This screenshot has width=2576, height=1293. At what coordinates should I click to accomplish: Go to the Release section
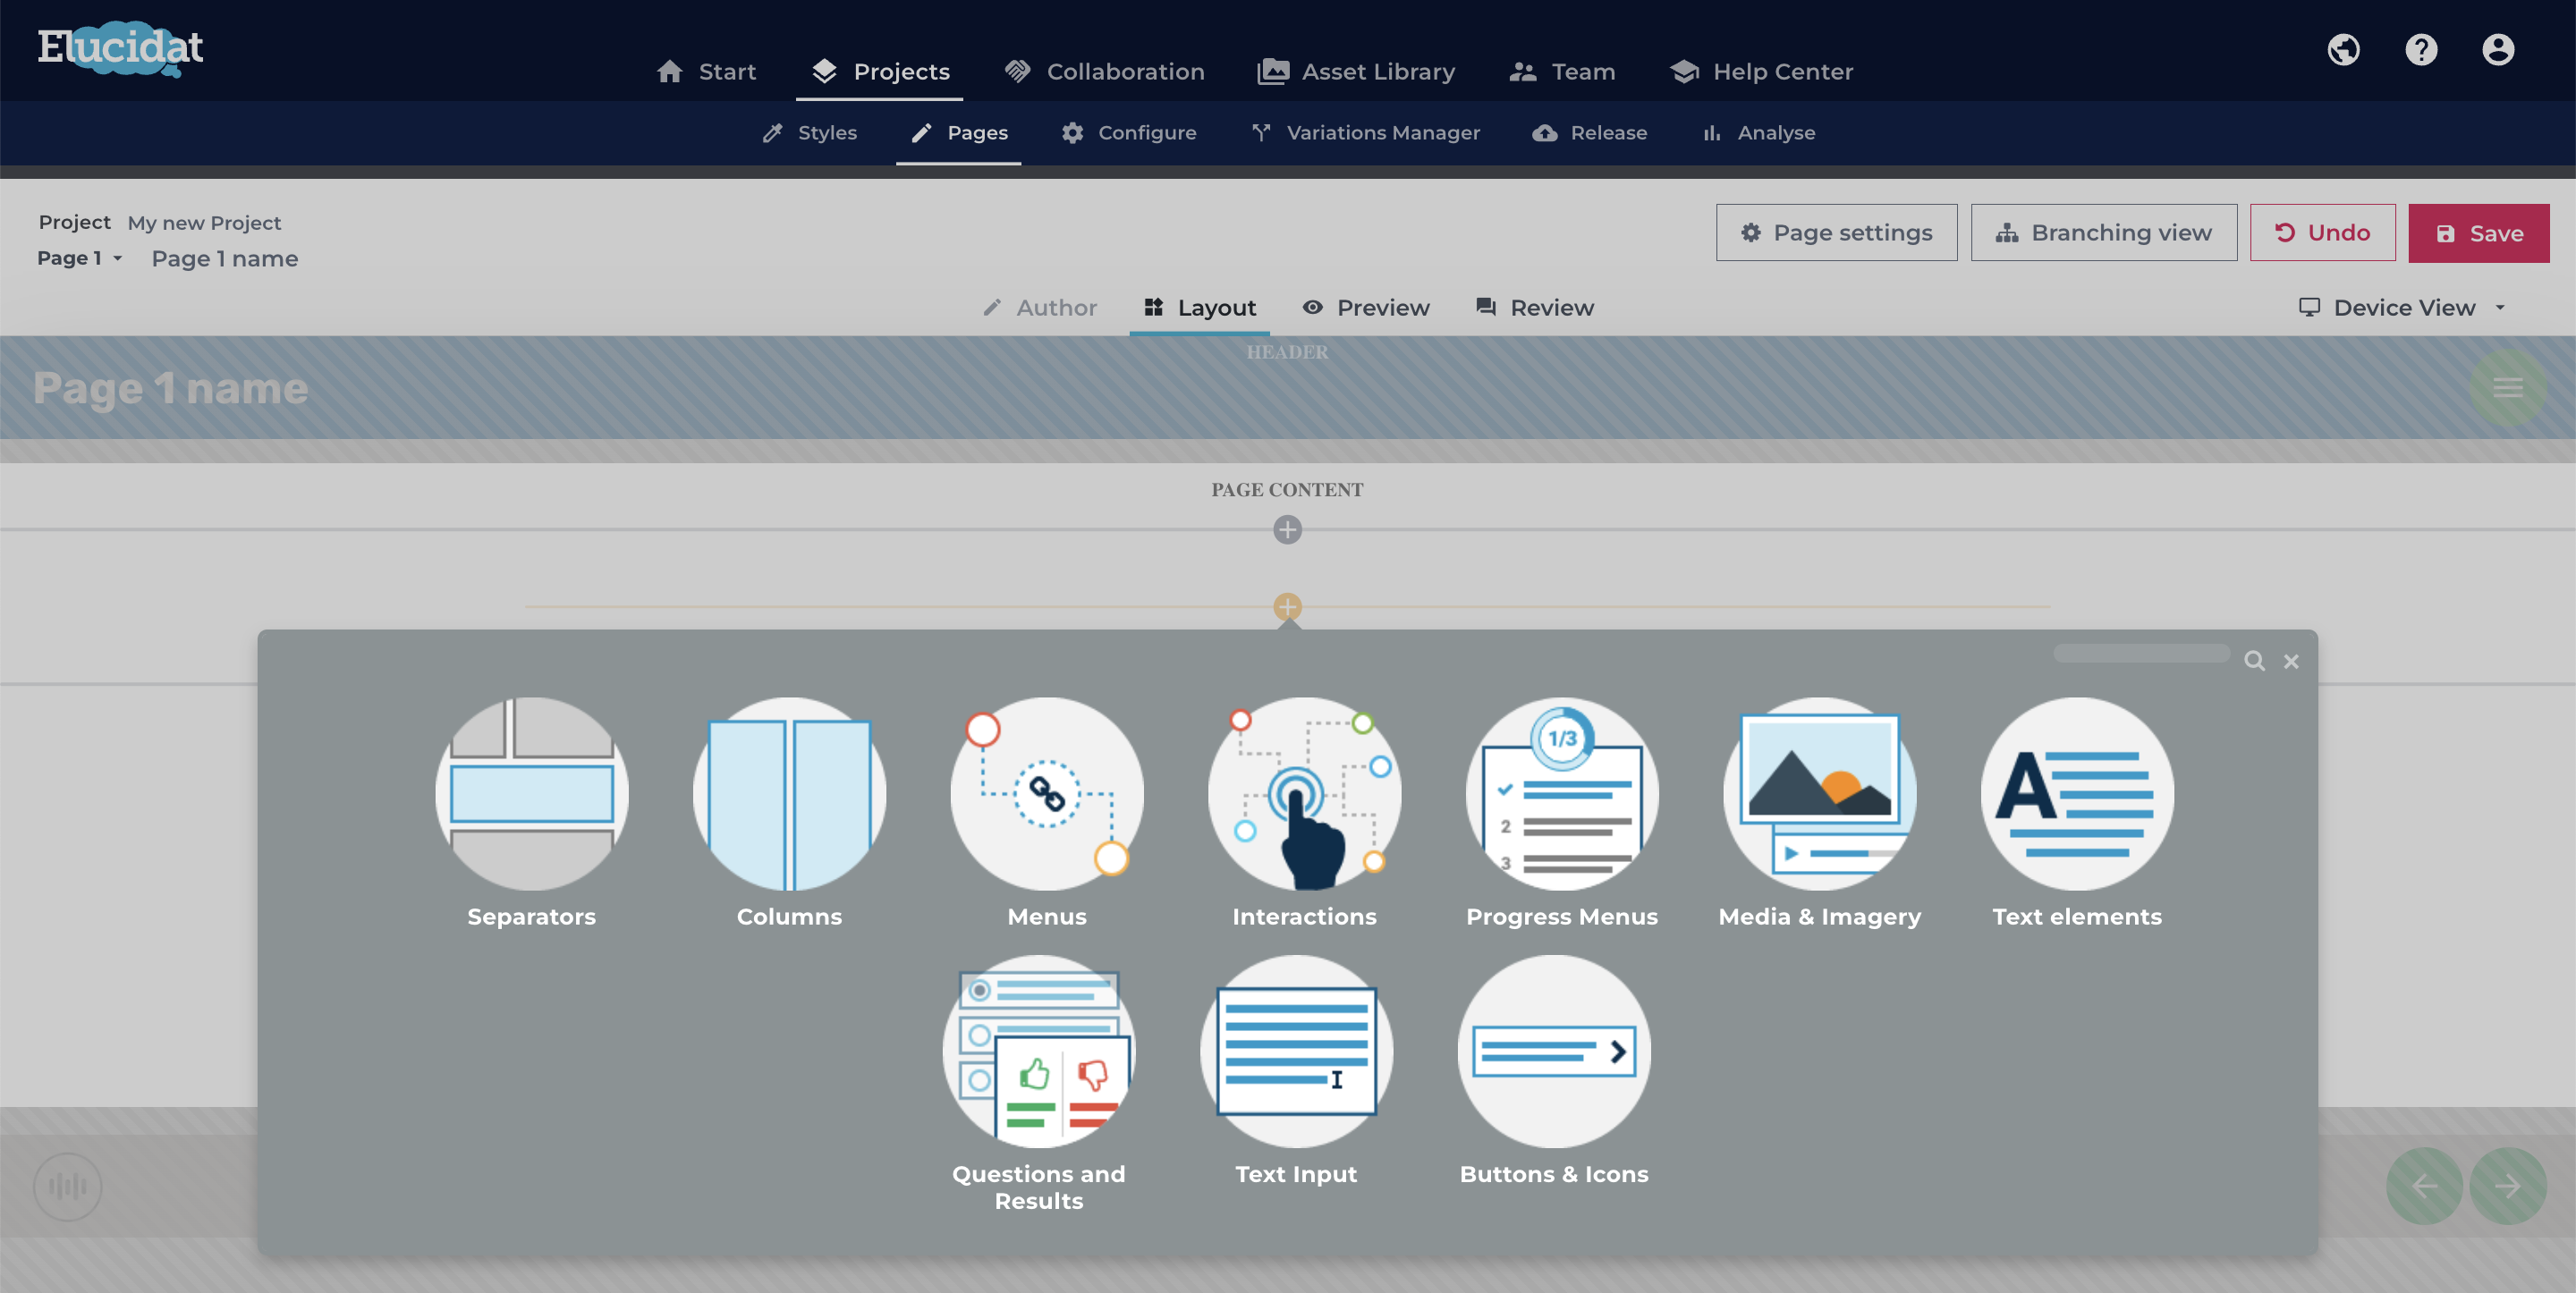(1589, 133)
